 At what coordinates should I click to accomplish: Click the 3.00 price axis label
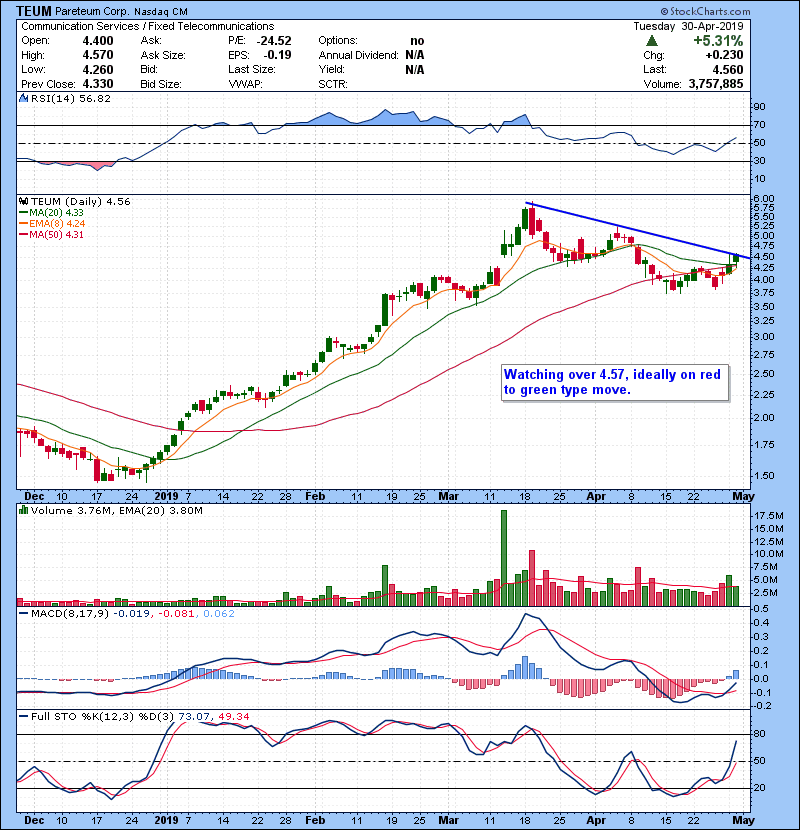[x=763, y=337]
